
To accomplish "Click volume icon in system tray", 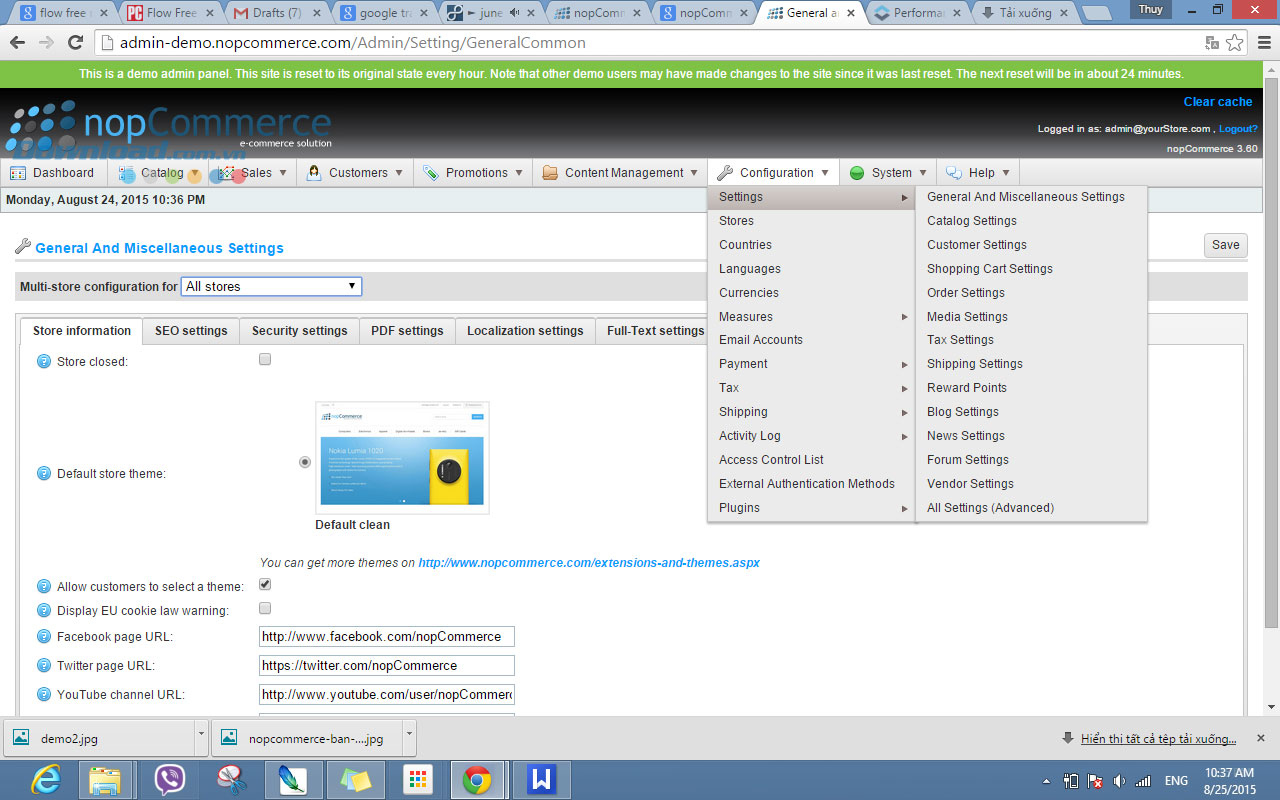I will [1119, 781].
